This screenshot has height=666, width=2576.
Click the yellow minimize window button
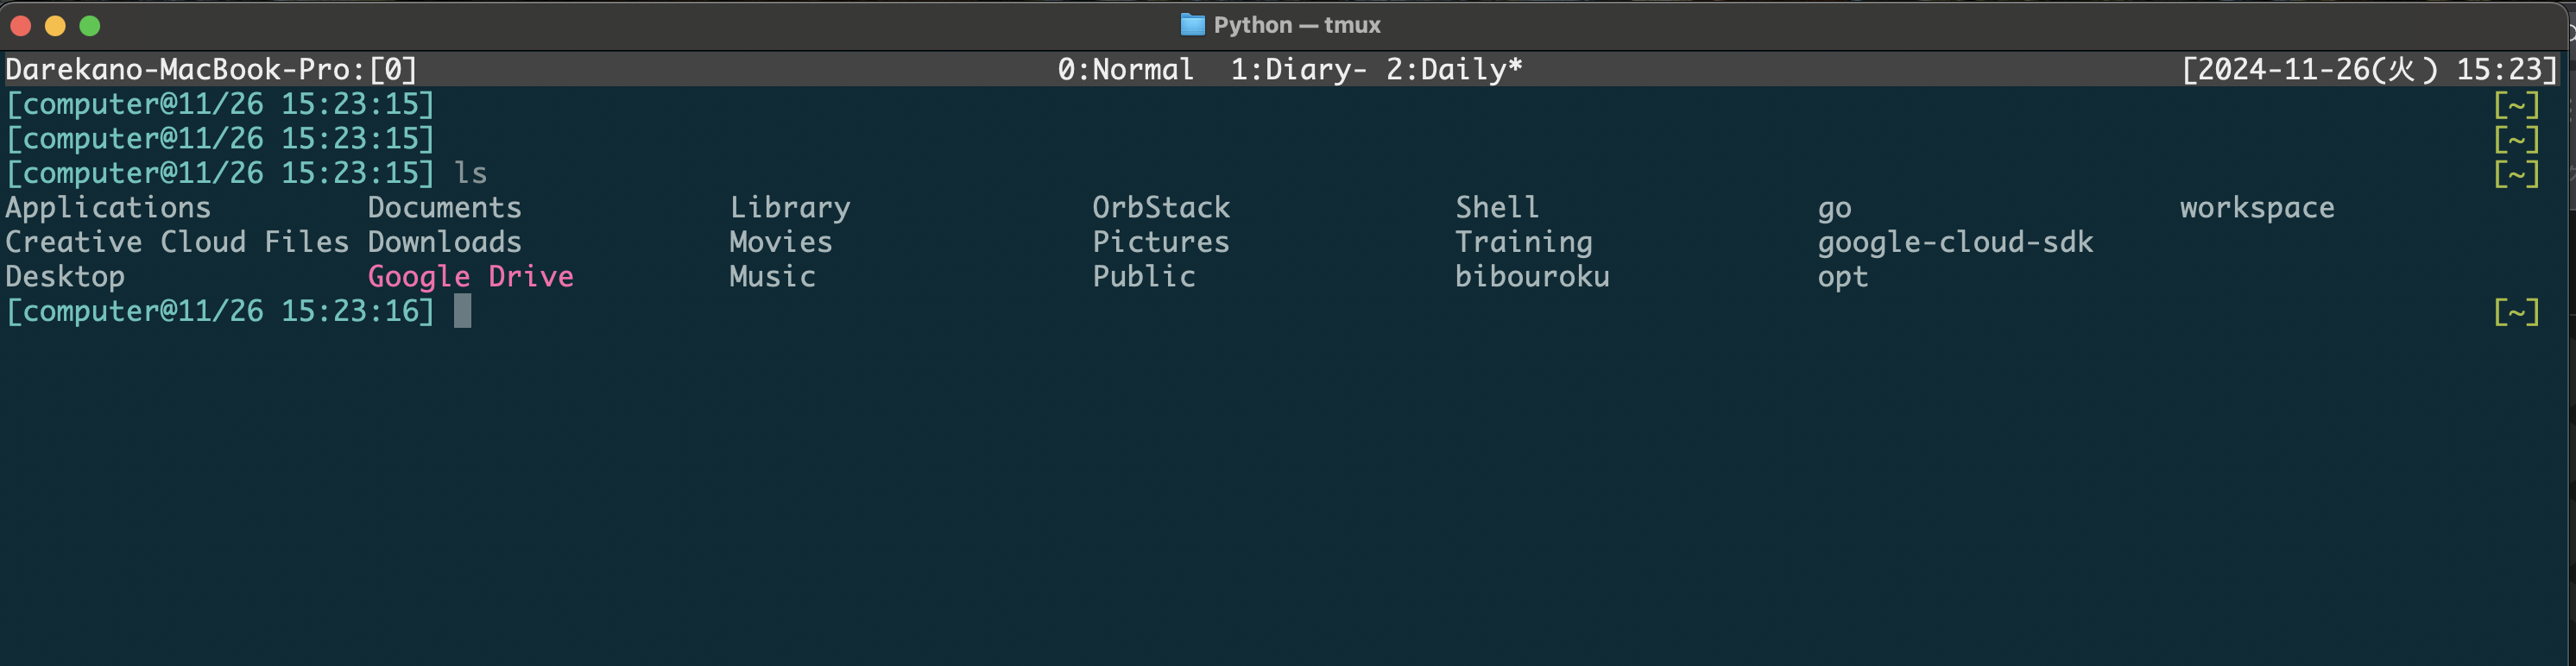[55, 26]
